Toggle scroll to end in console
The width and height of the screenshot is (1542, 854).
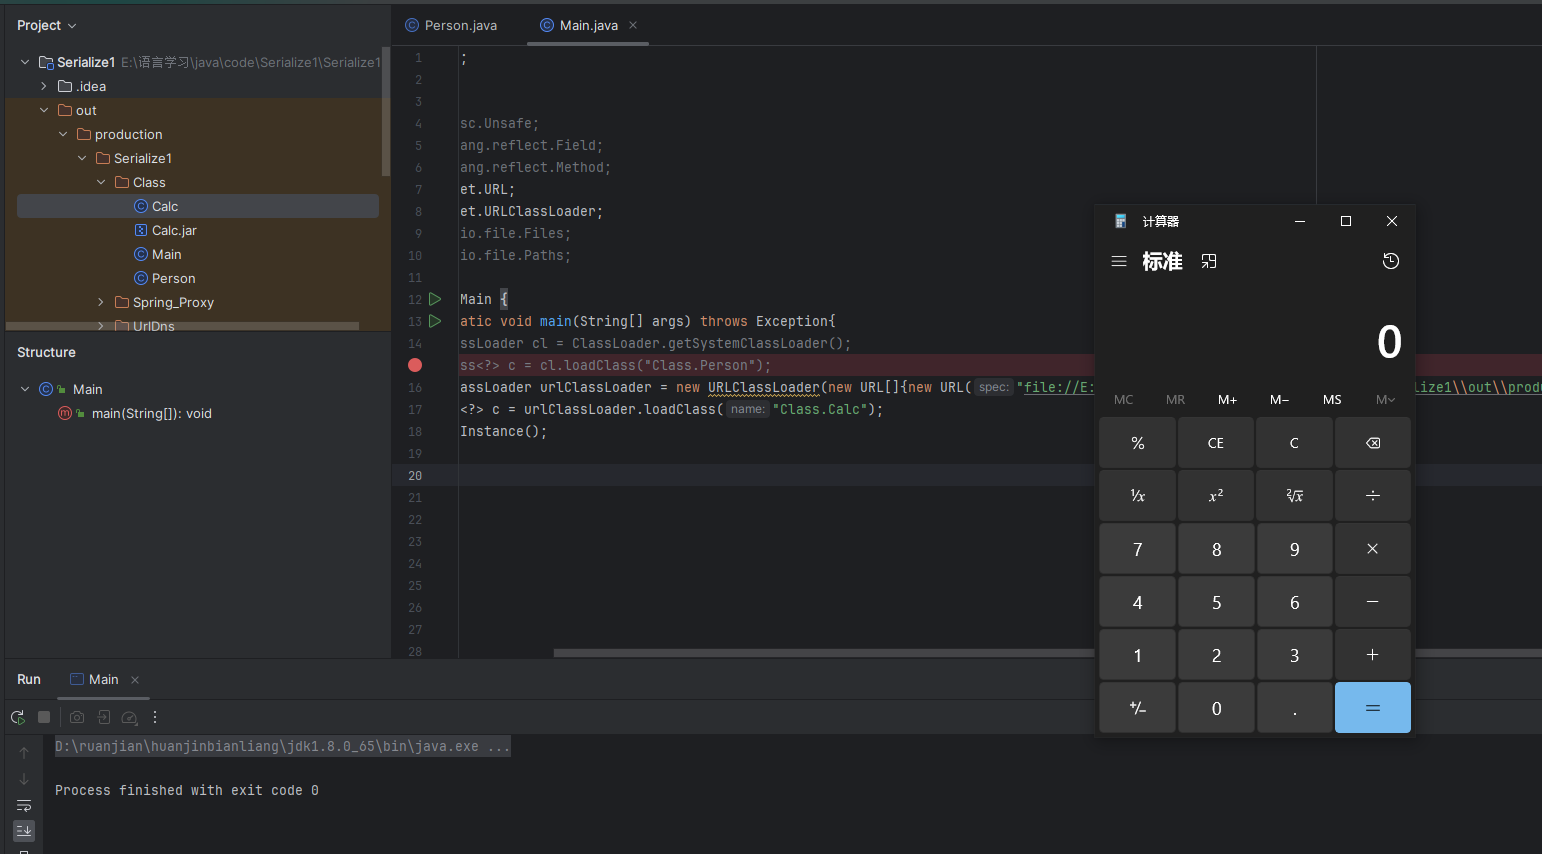[x=24, y=831]
